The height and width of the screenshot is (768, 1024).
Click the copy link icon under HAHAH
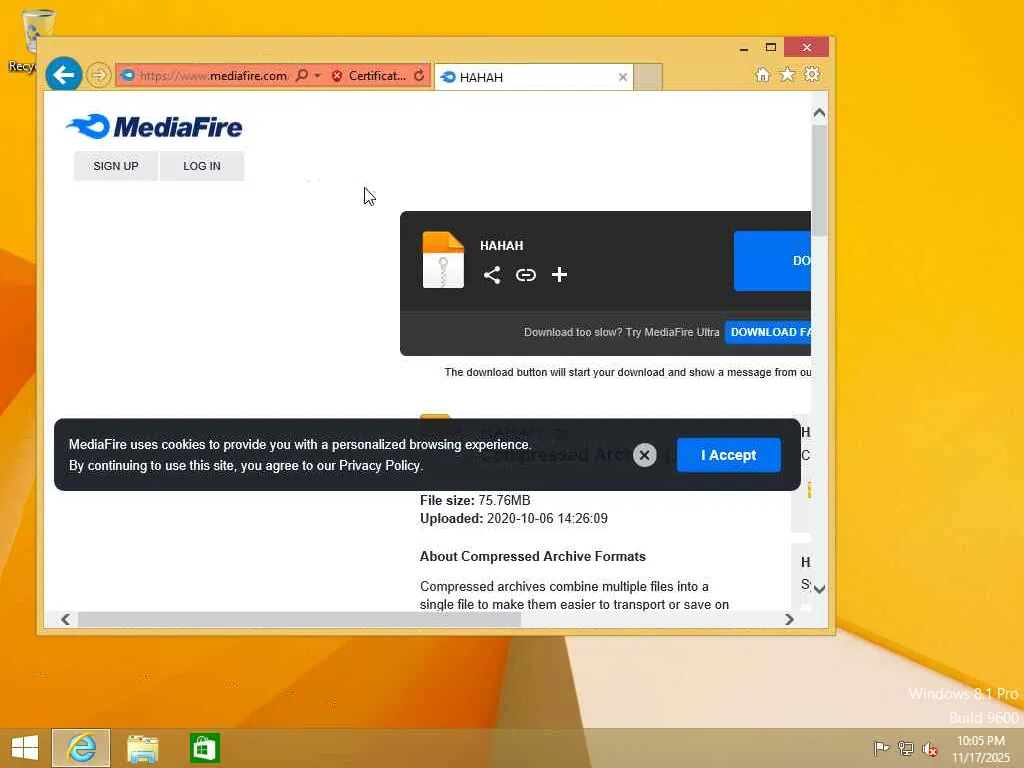(526, 275)
